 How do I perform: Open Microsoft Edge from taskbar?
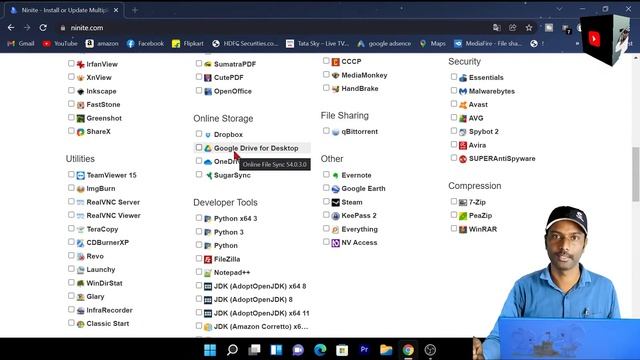coord(320,350)
